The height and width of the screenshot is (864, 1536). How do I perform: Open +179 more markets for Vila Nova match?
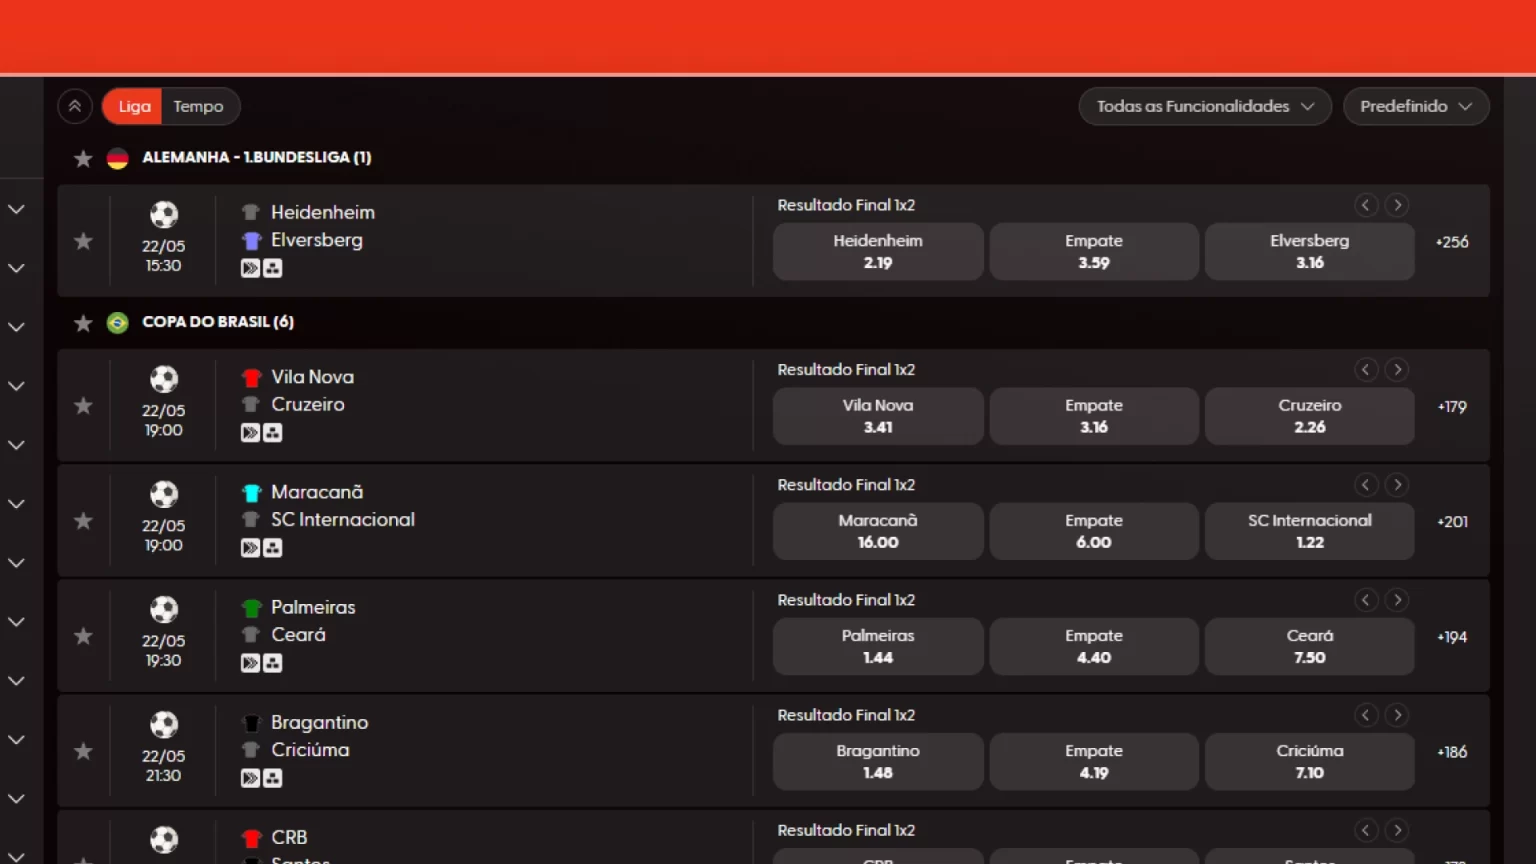(x=1452, y=407)
